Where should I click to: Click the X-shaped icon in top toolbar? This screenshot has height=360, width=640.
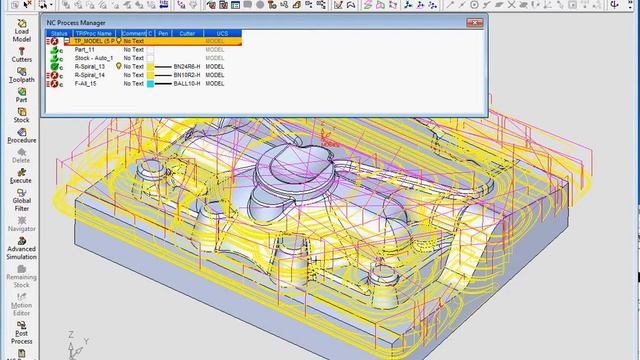click(511, 4)
